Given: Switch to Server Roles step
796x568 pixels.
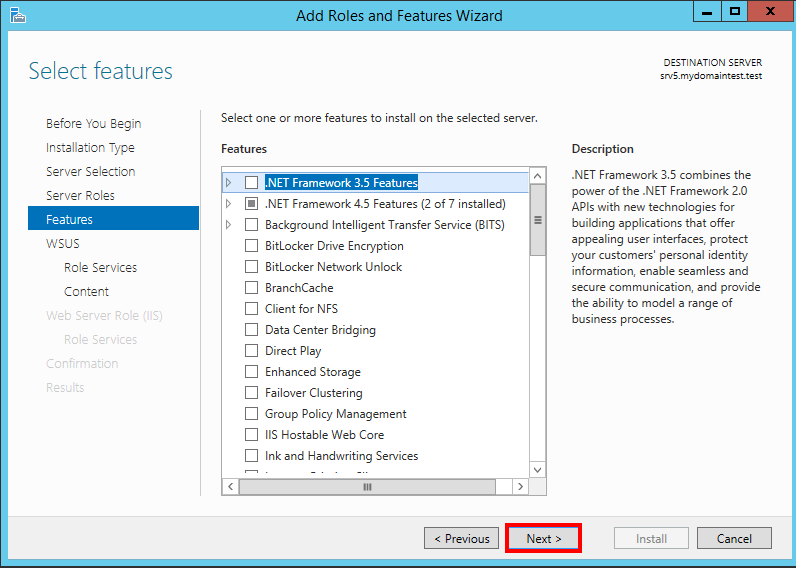Looking at the screenshot, I should tap(80, 195).
